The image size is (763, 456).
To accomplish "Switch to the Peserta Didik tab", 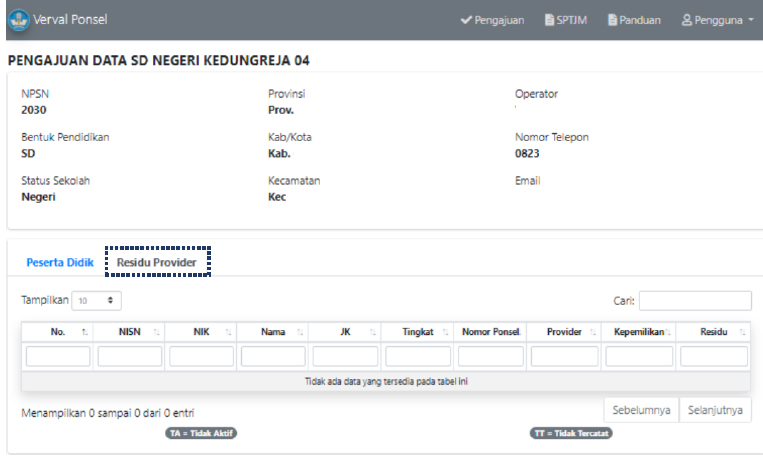I will [x=60, y=262].
